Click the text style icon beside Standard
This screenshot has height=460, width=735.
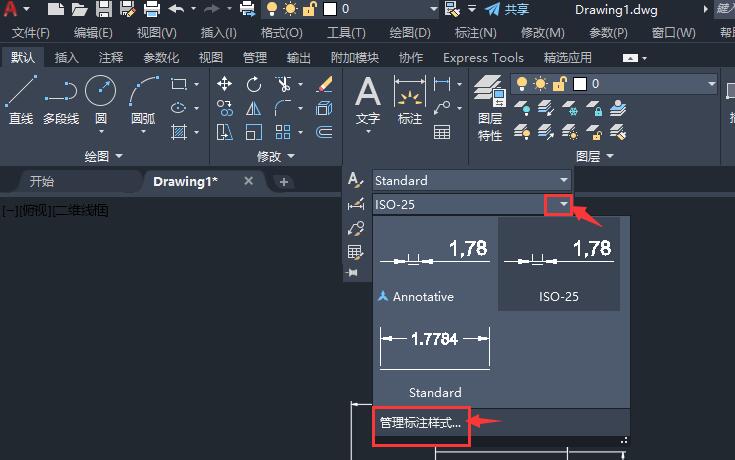pyautogui.click(x=355, y=180)
